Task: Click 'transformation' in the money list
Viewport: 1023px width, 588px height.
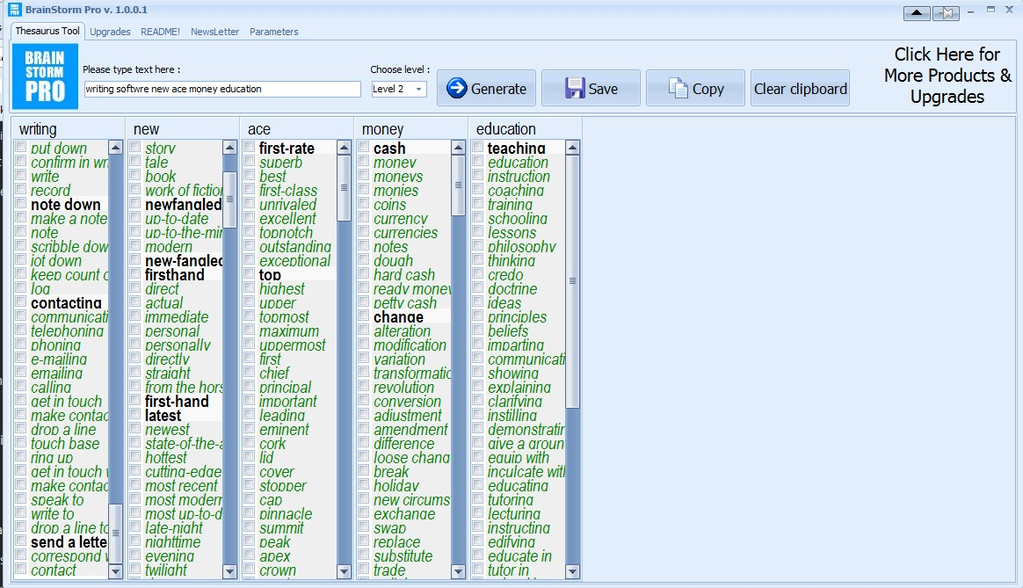Action: [x=412, y=373]
